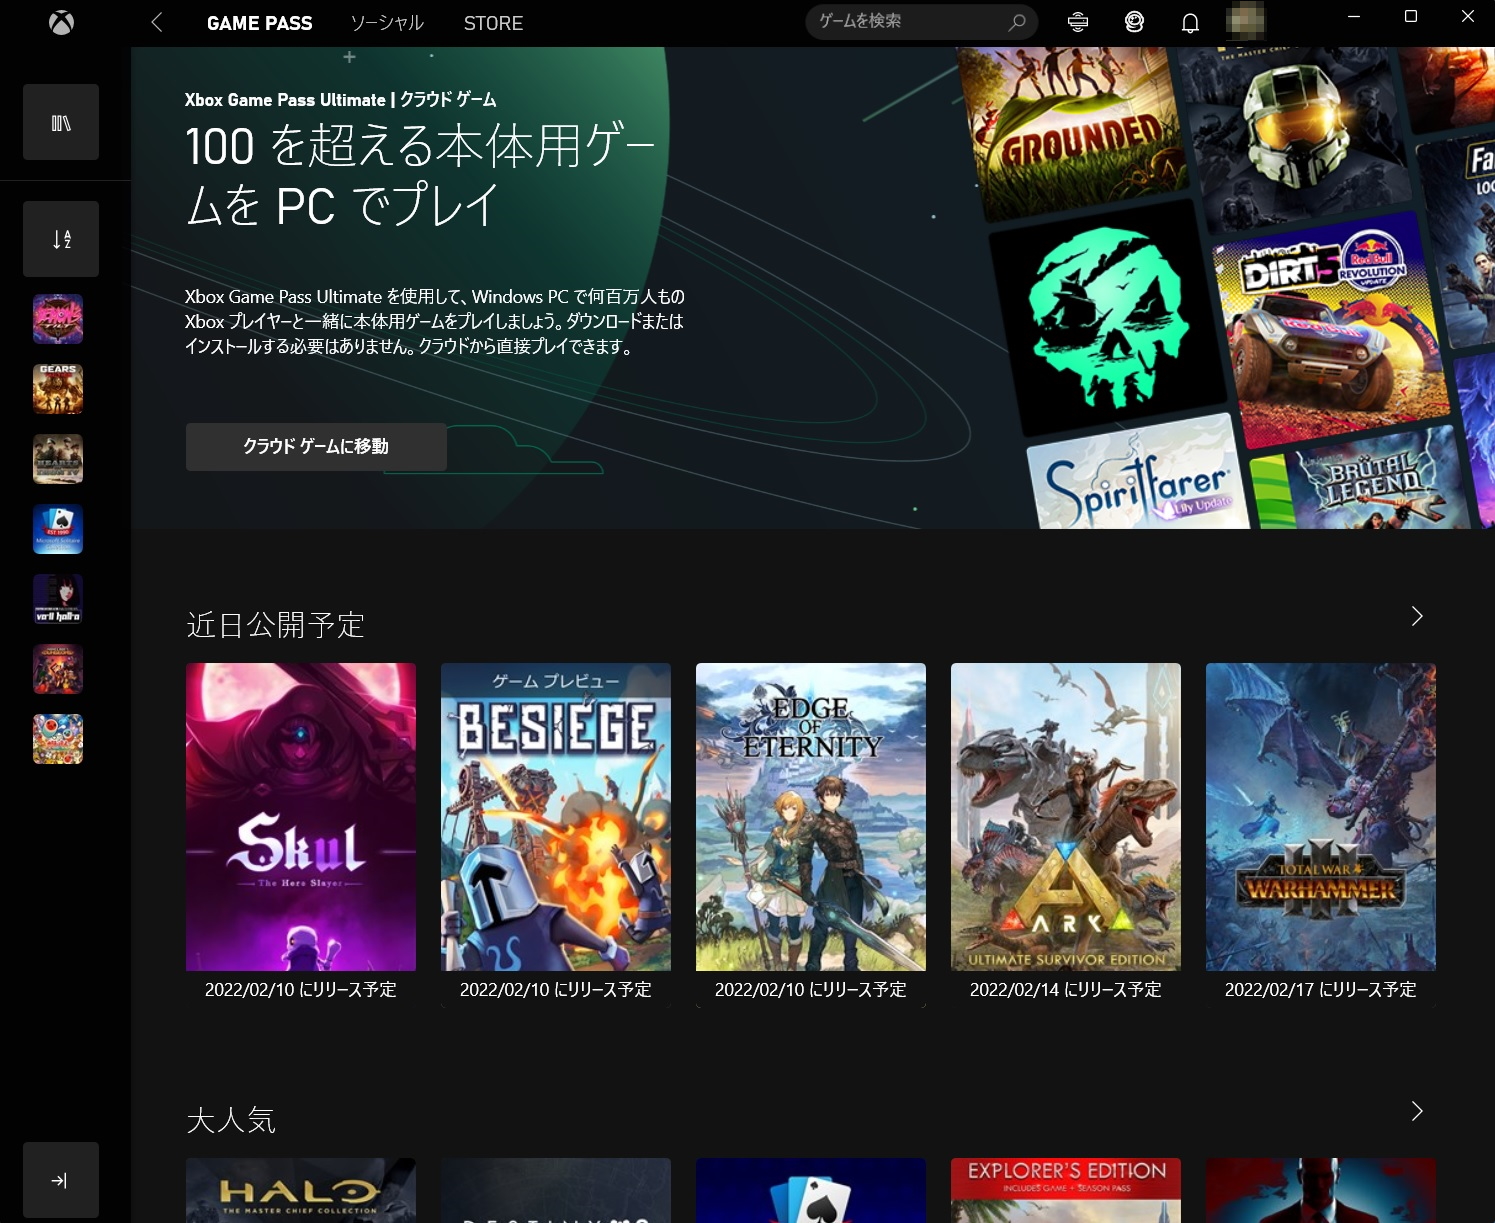
Task: Open My Library in sidebar
Action: click(x=61, y=123)
